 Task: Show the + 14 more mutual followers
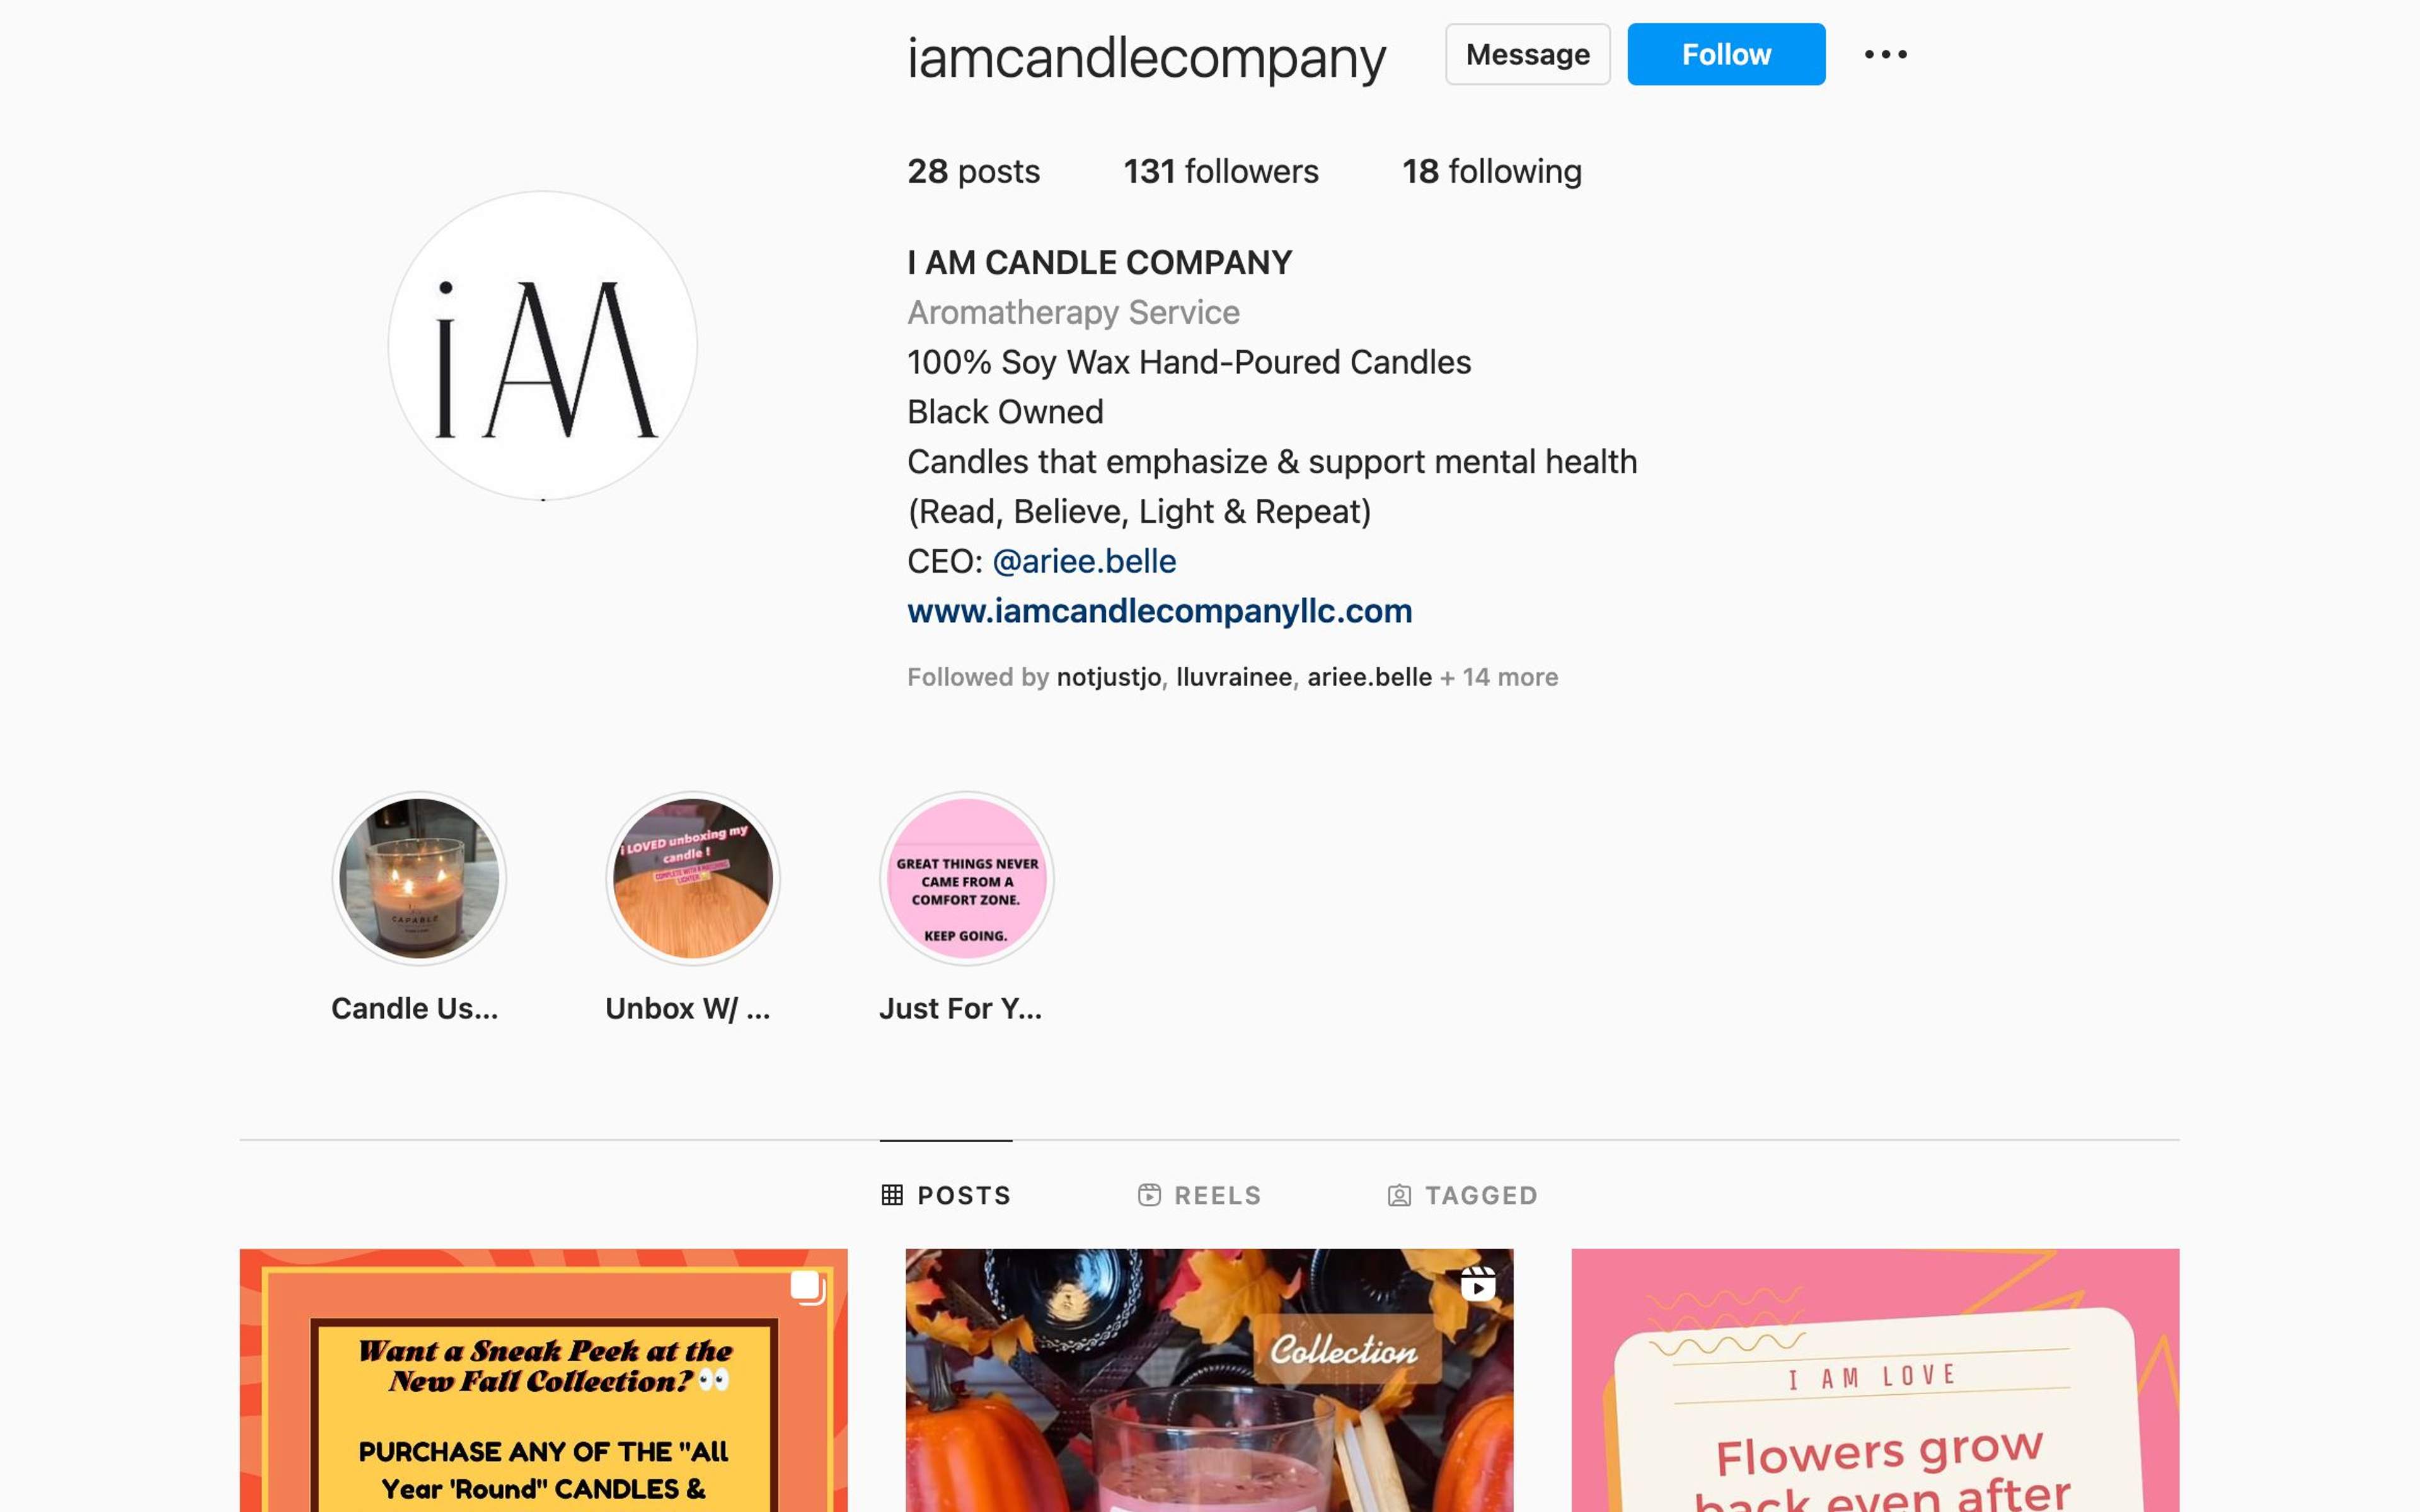(1499, 677)
